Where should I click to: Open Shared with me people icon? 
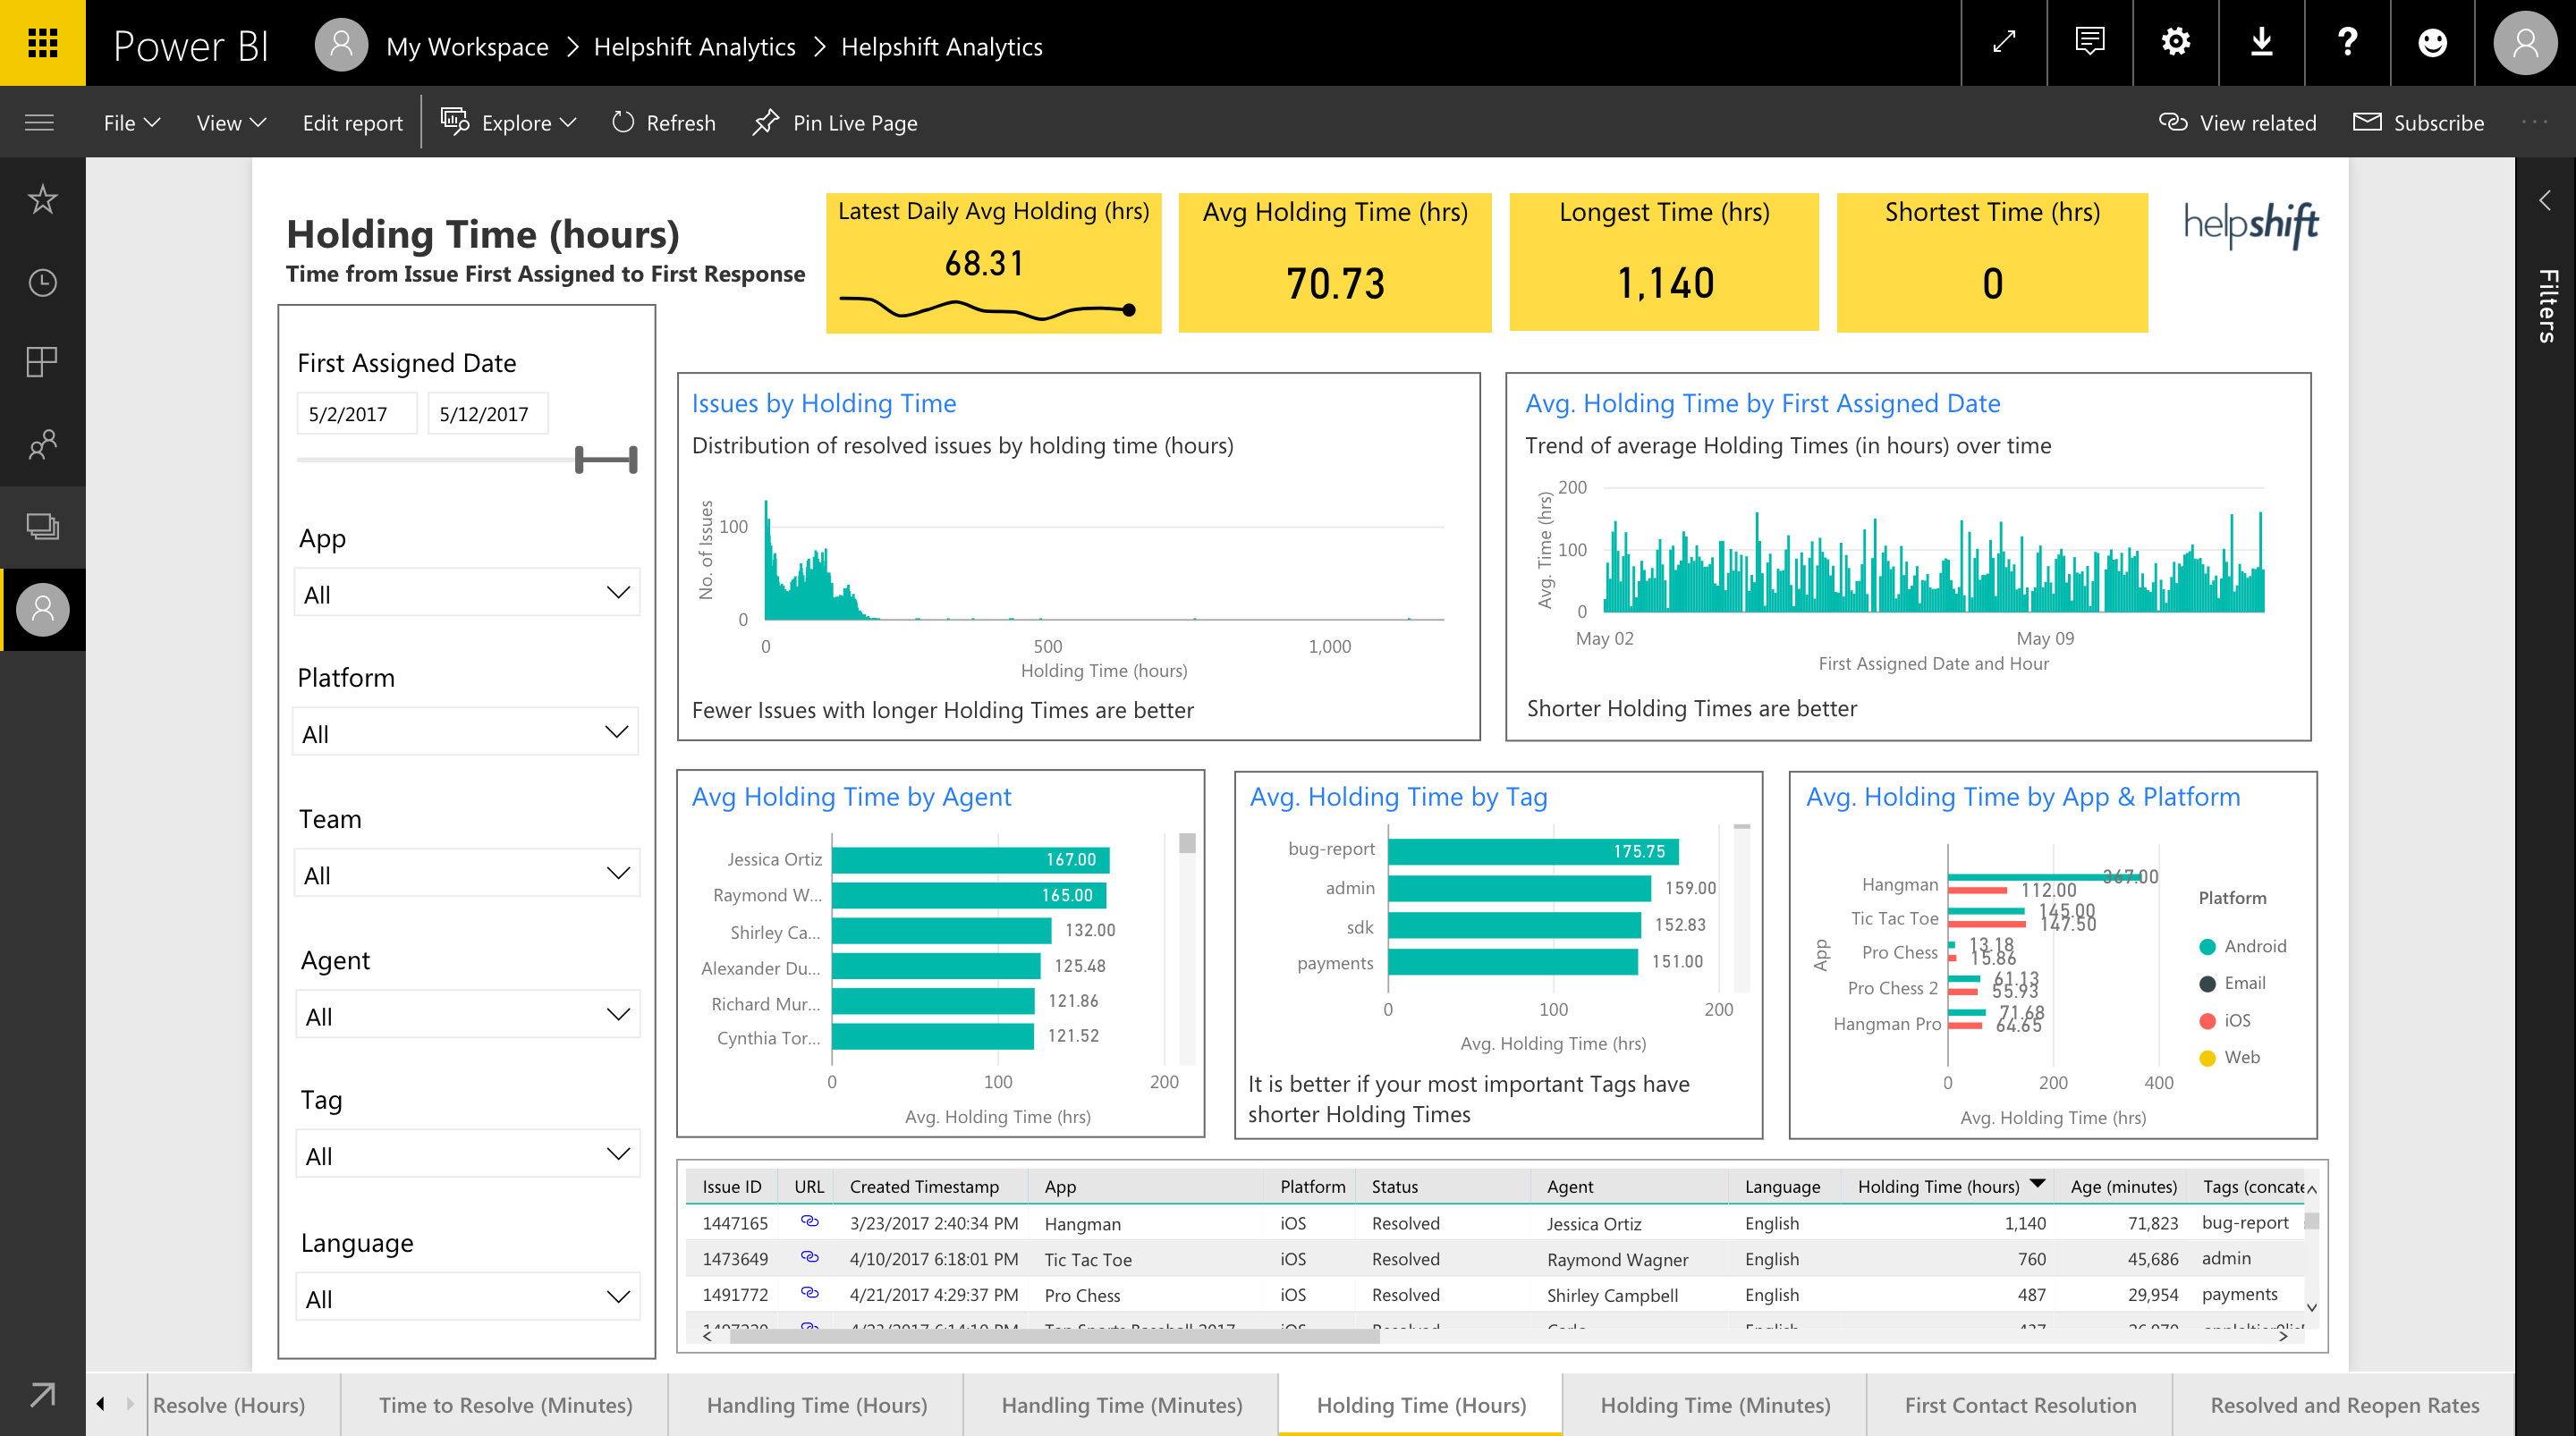coord(42,444)
